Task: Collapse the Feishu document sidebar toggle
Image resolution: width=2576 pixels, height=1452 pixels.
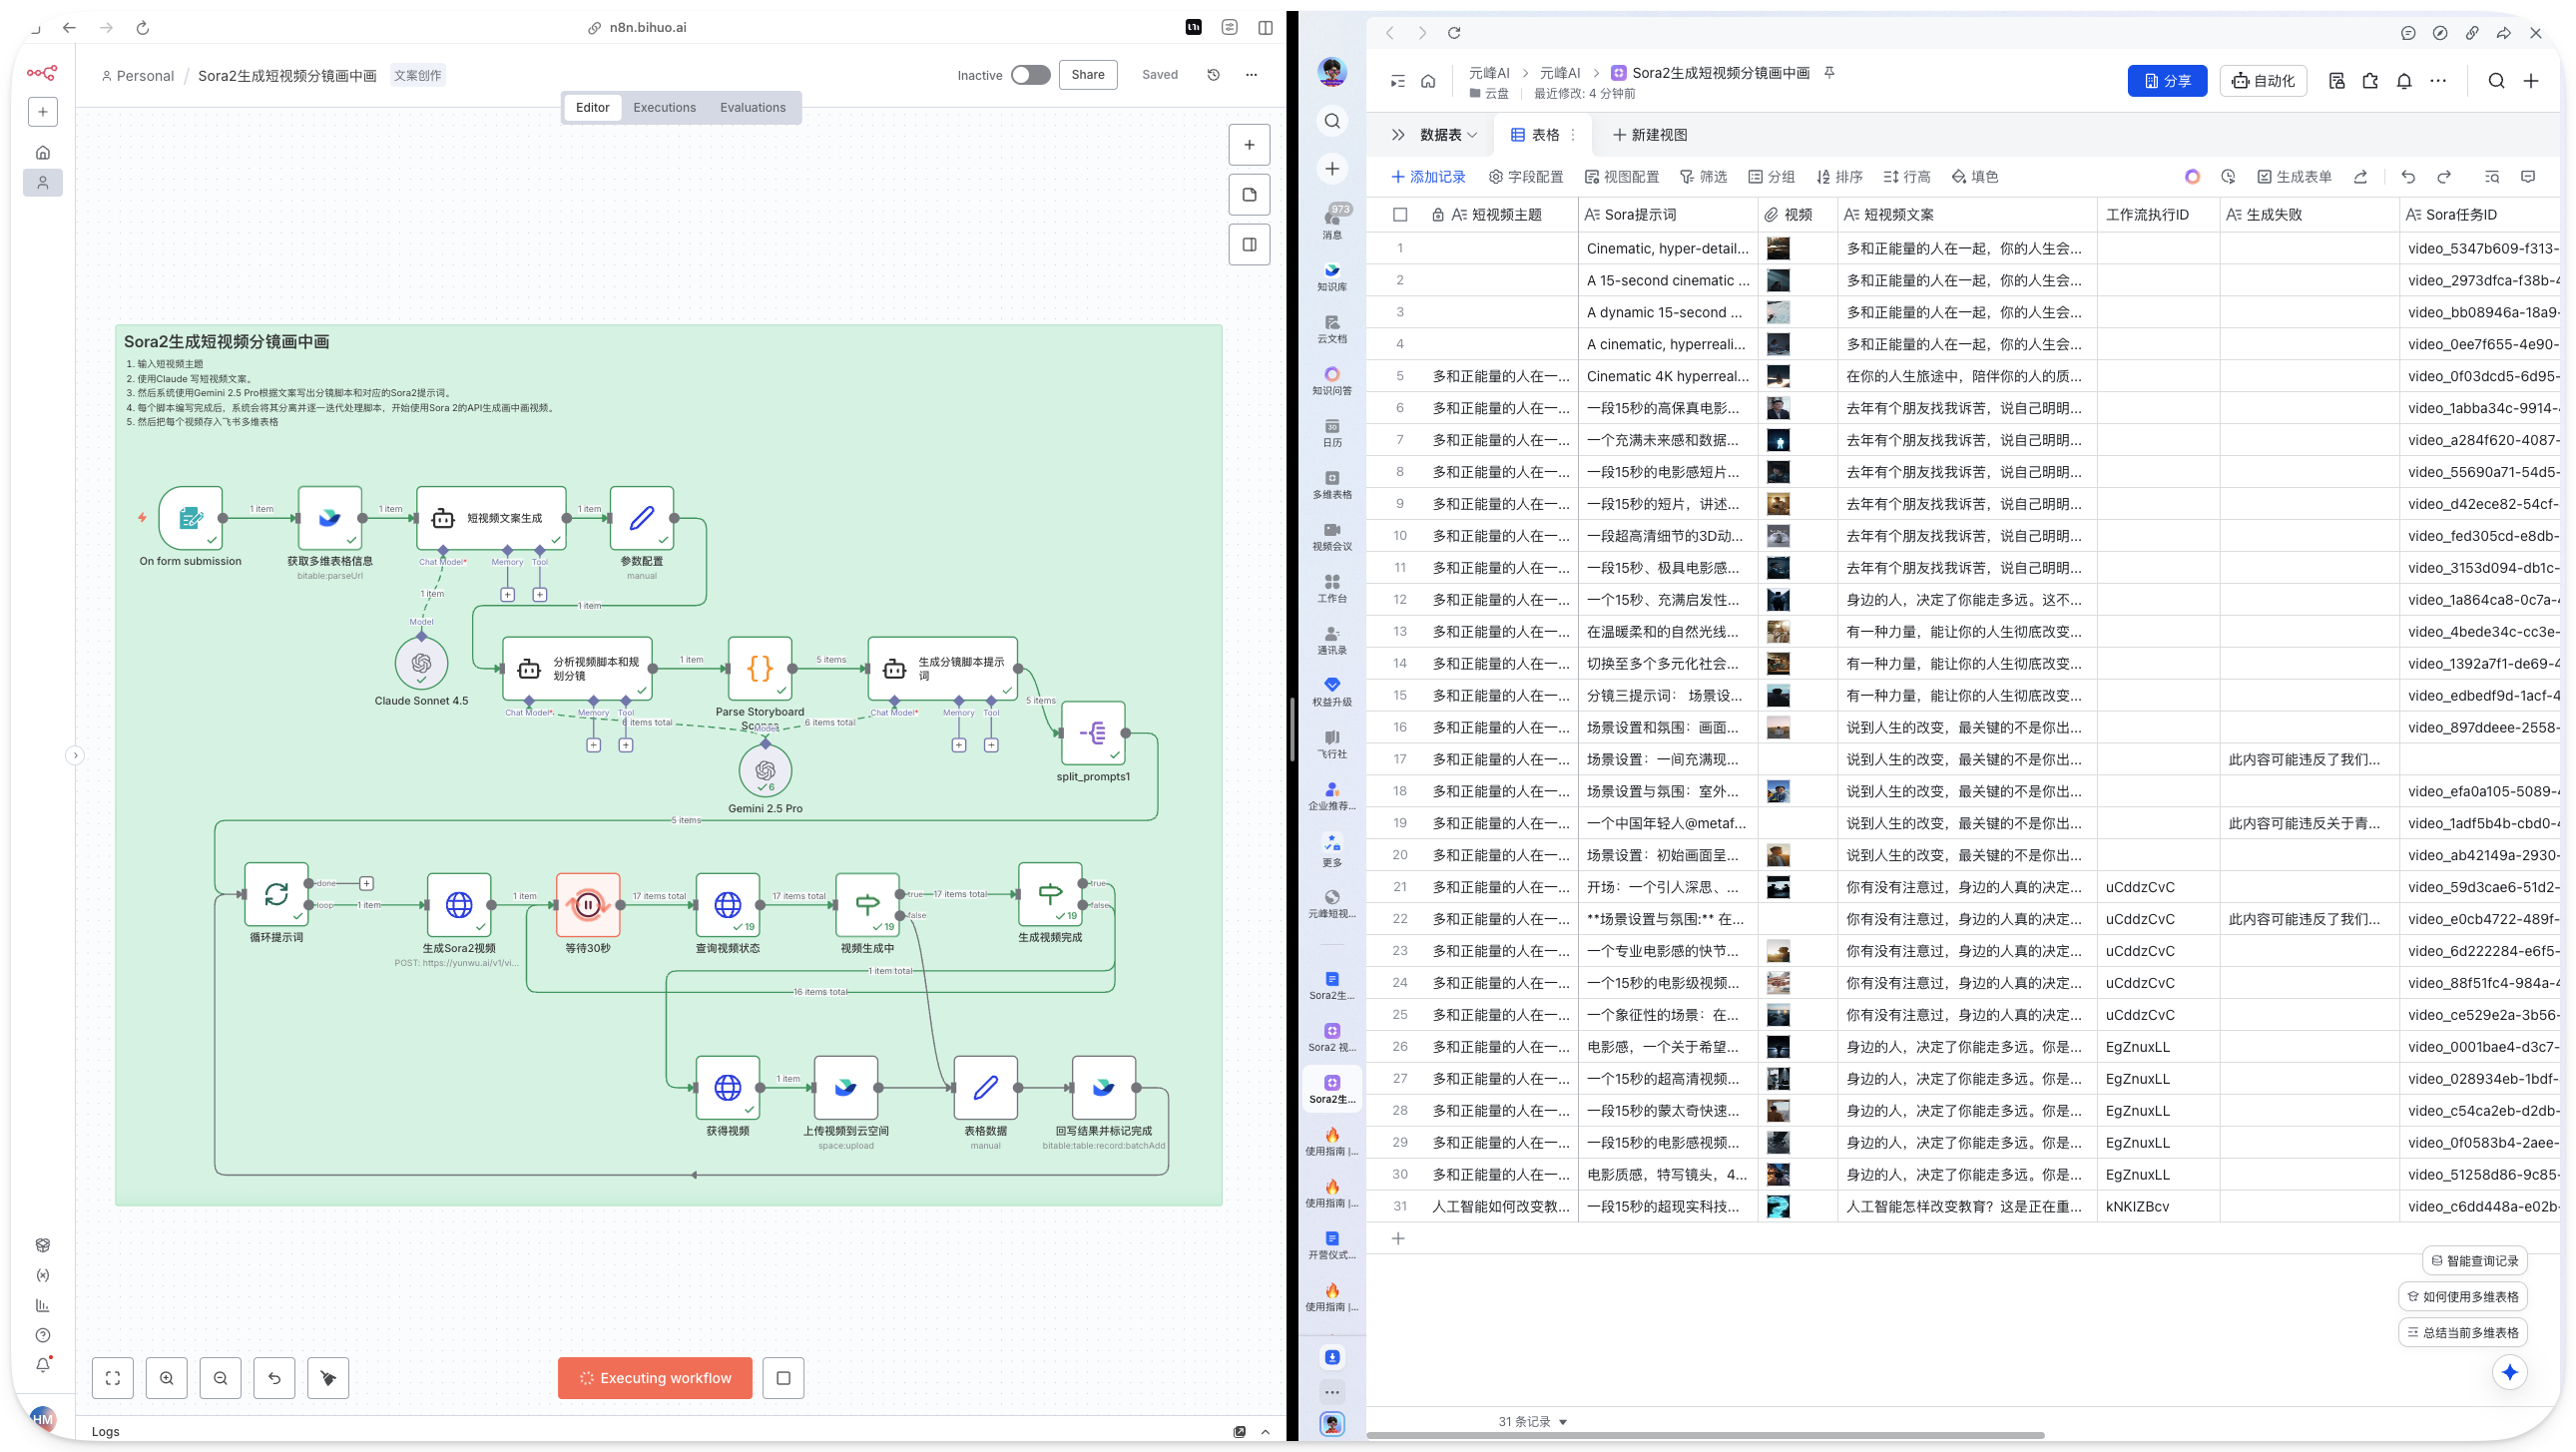Action: point(1398,81)
